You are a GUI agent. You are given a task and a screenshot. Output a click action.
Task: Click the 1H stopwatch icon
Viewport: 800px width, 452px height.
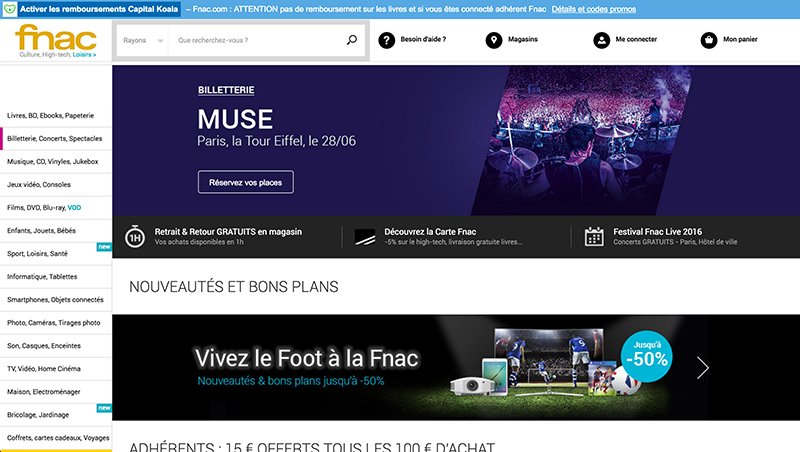135,236
